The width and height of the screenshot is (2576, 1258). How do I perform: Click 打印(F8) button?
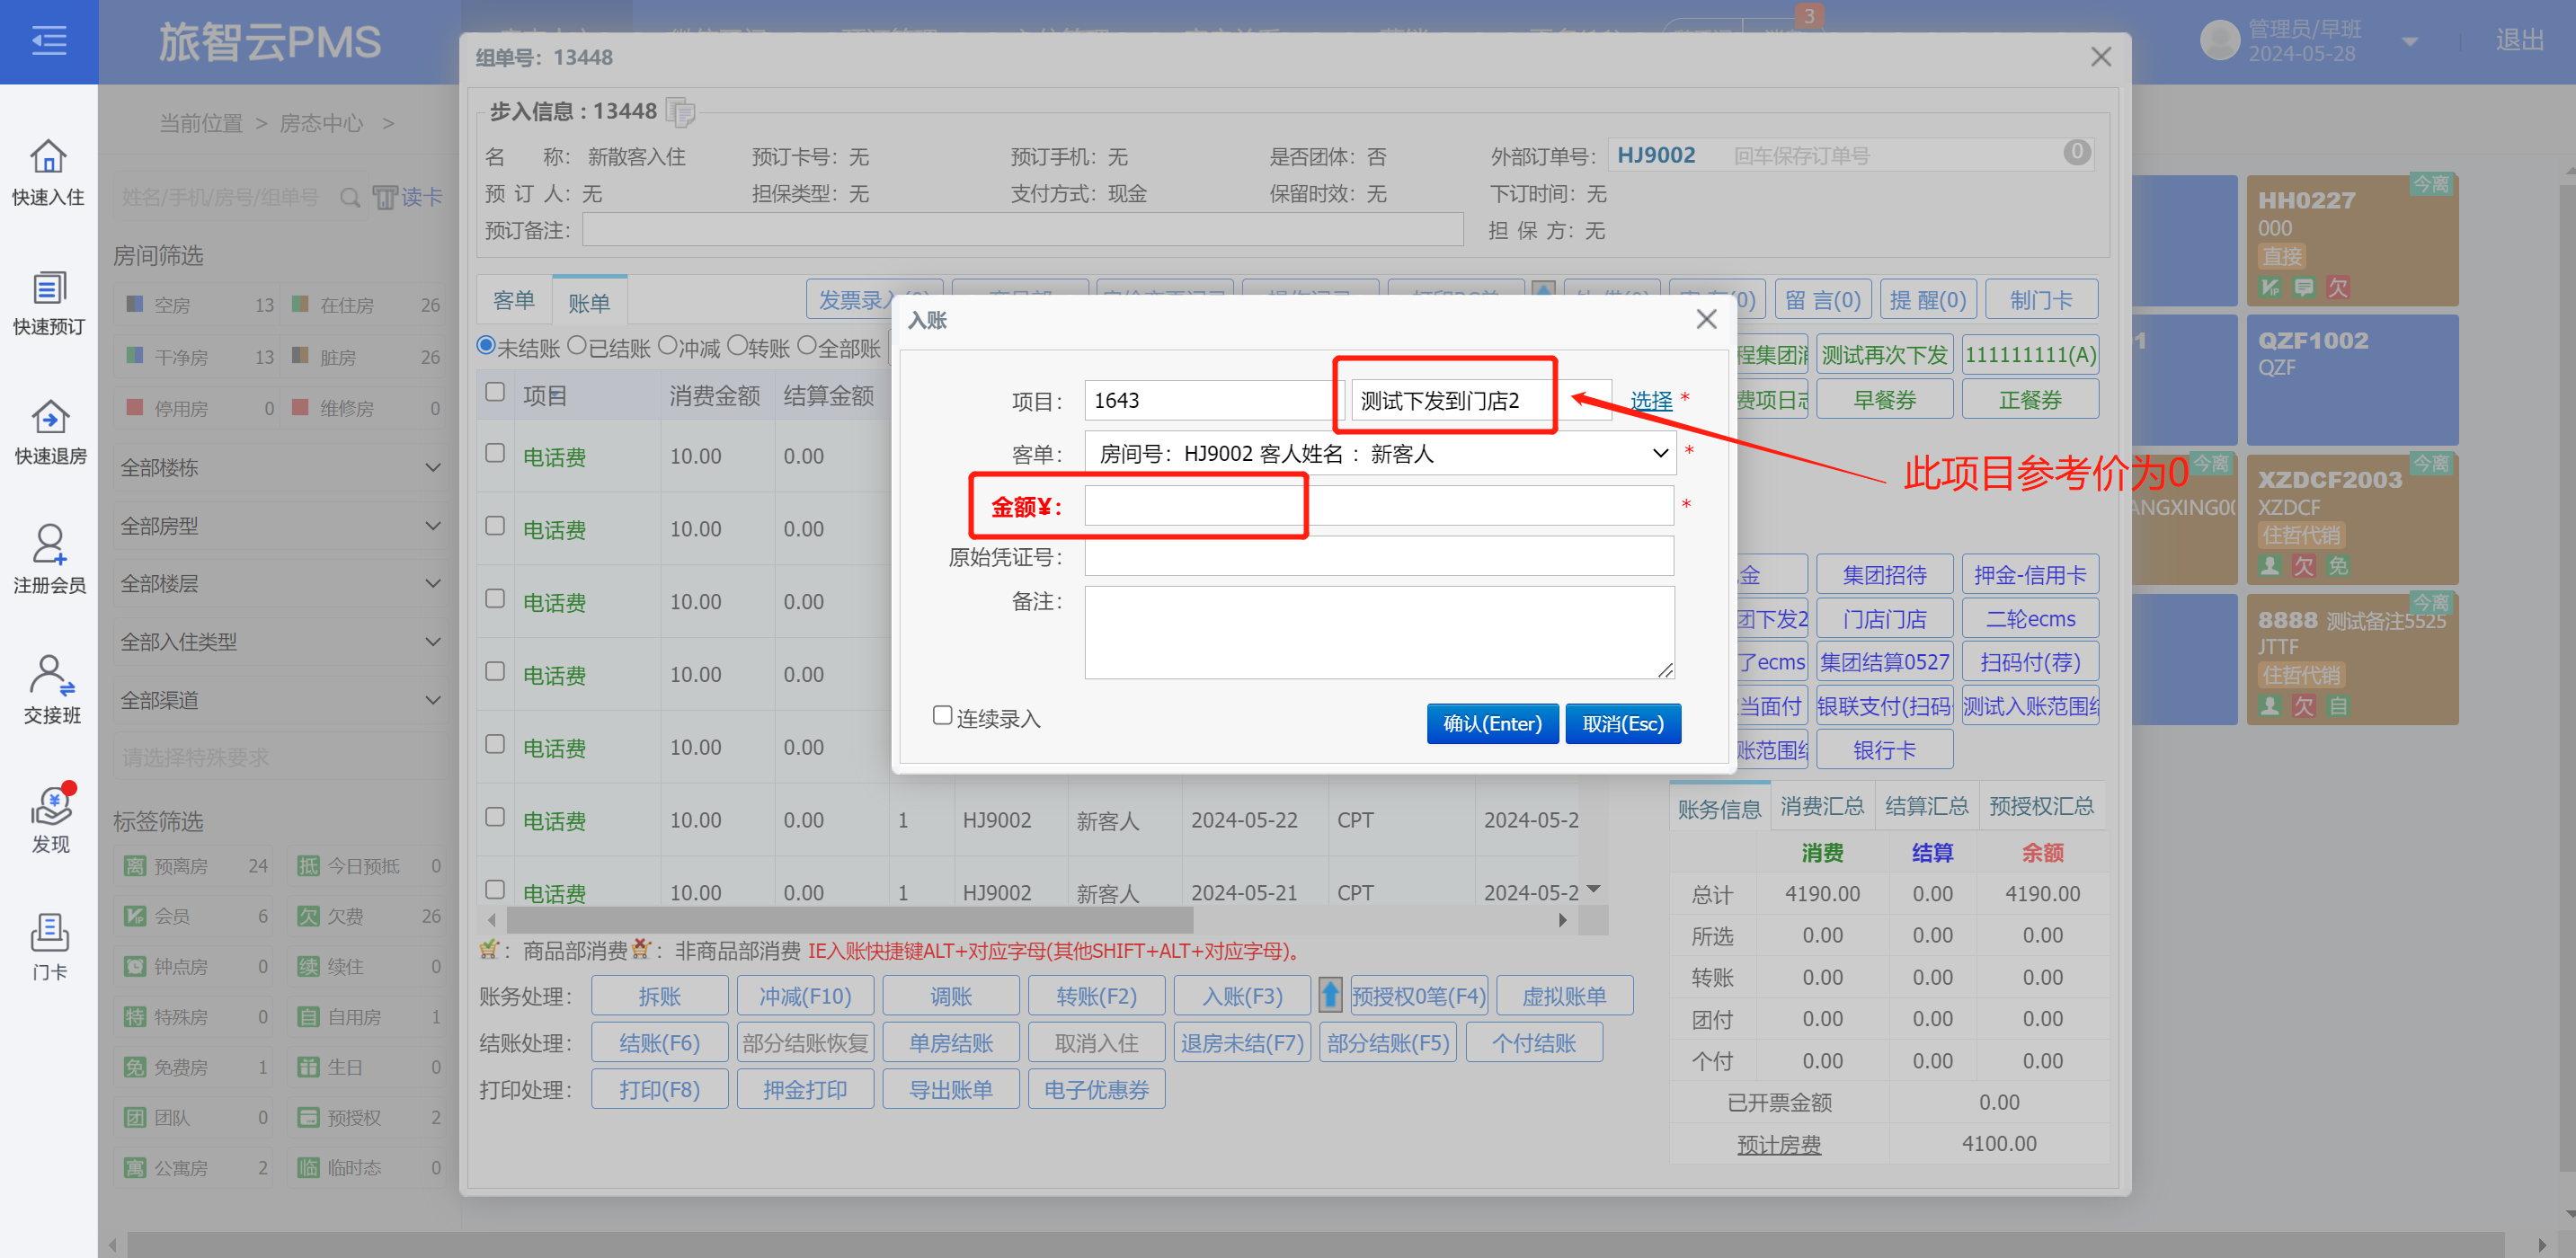659,1089
